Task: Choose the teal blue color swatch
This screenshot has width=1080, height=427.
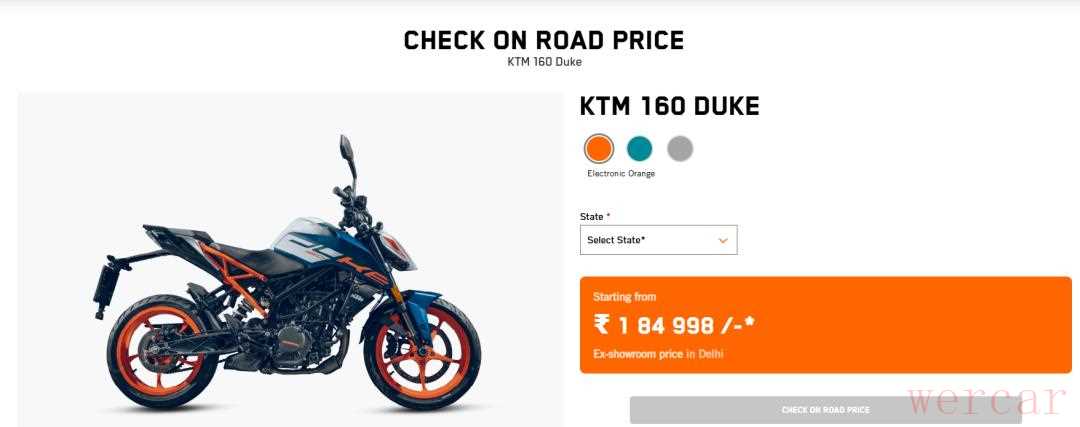Action: (639, 149)
